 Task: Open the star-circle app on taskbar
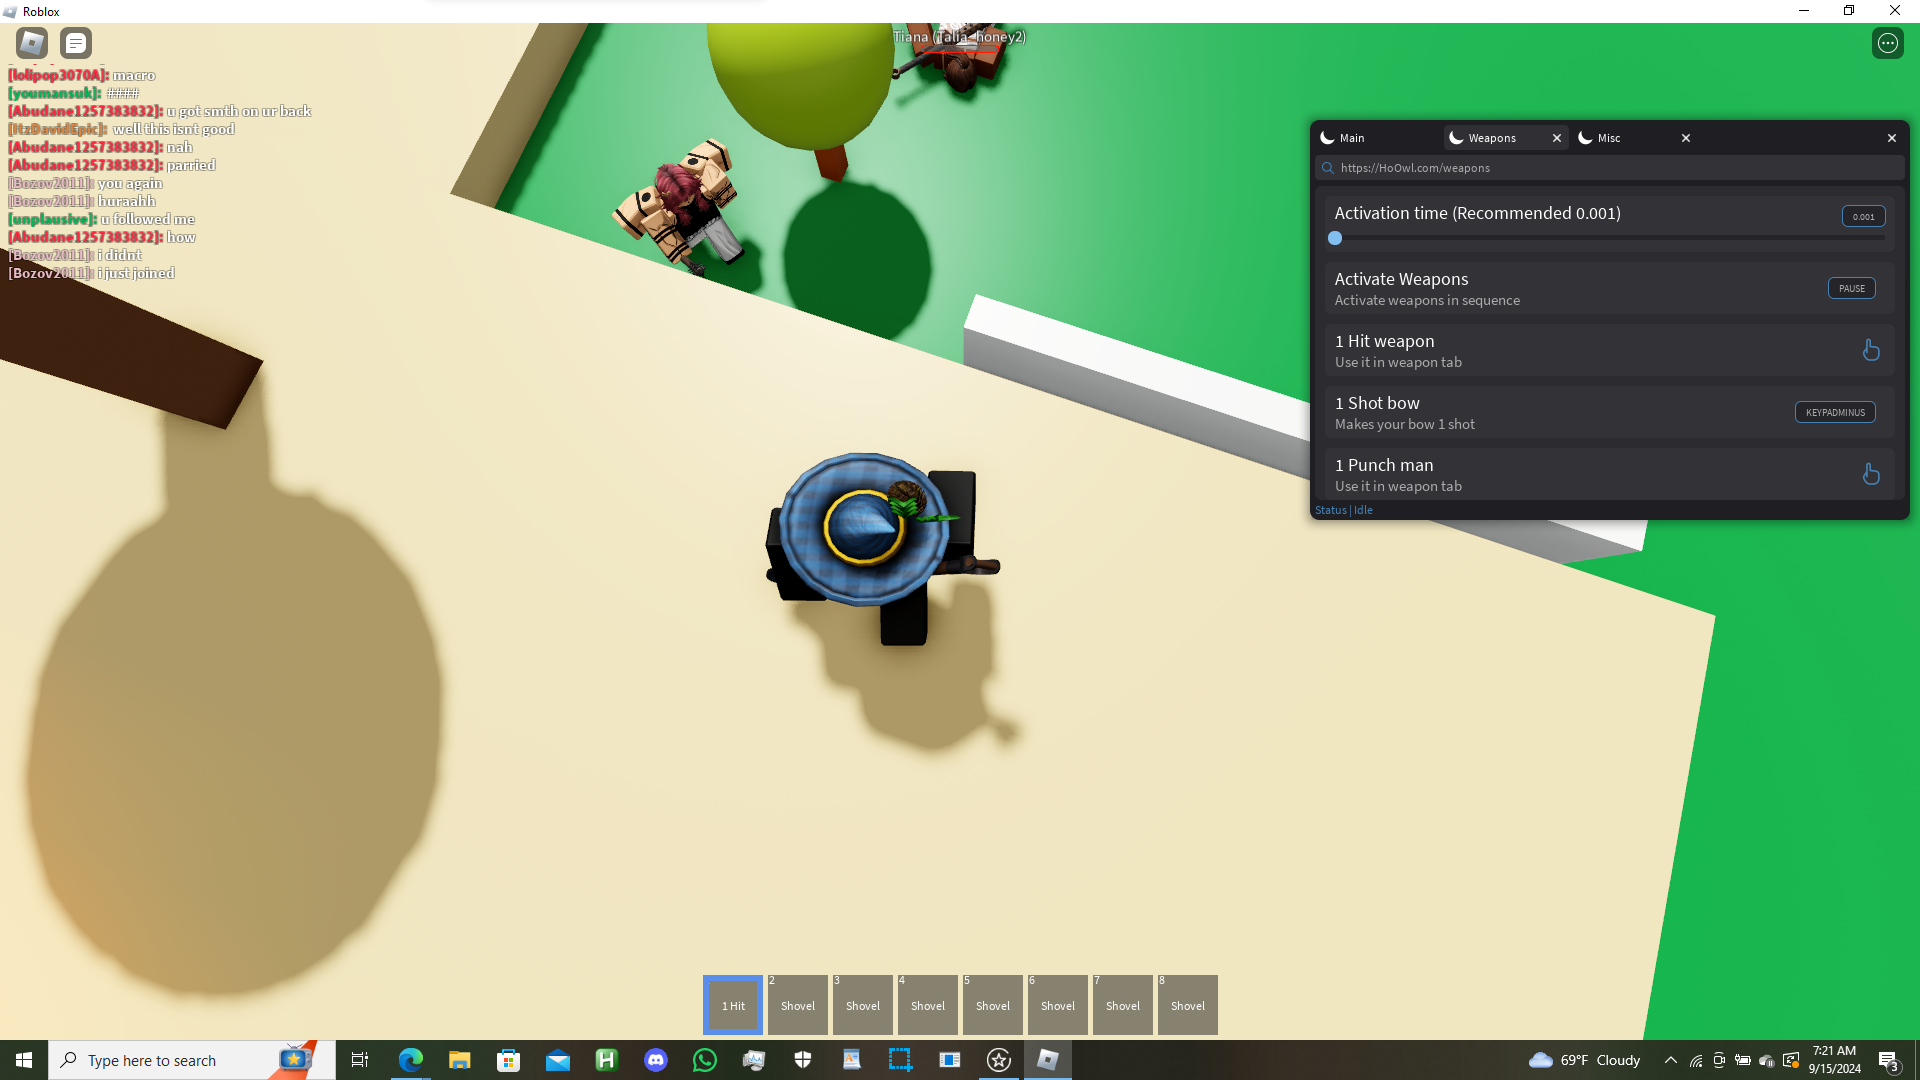coord(998,1060)
